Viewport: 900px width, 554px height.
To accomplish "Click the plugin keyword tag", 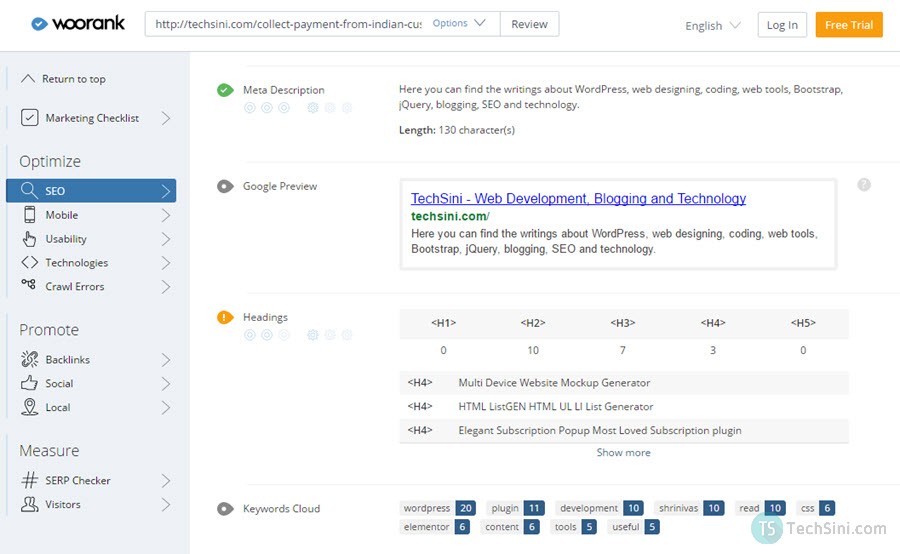I will point(515,508).
